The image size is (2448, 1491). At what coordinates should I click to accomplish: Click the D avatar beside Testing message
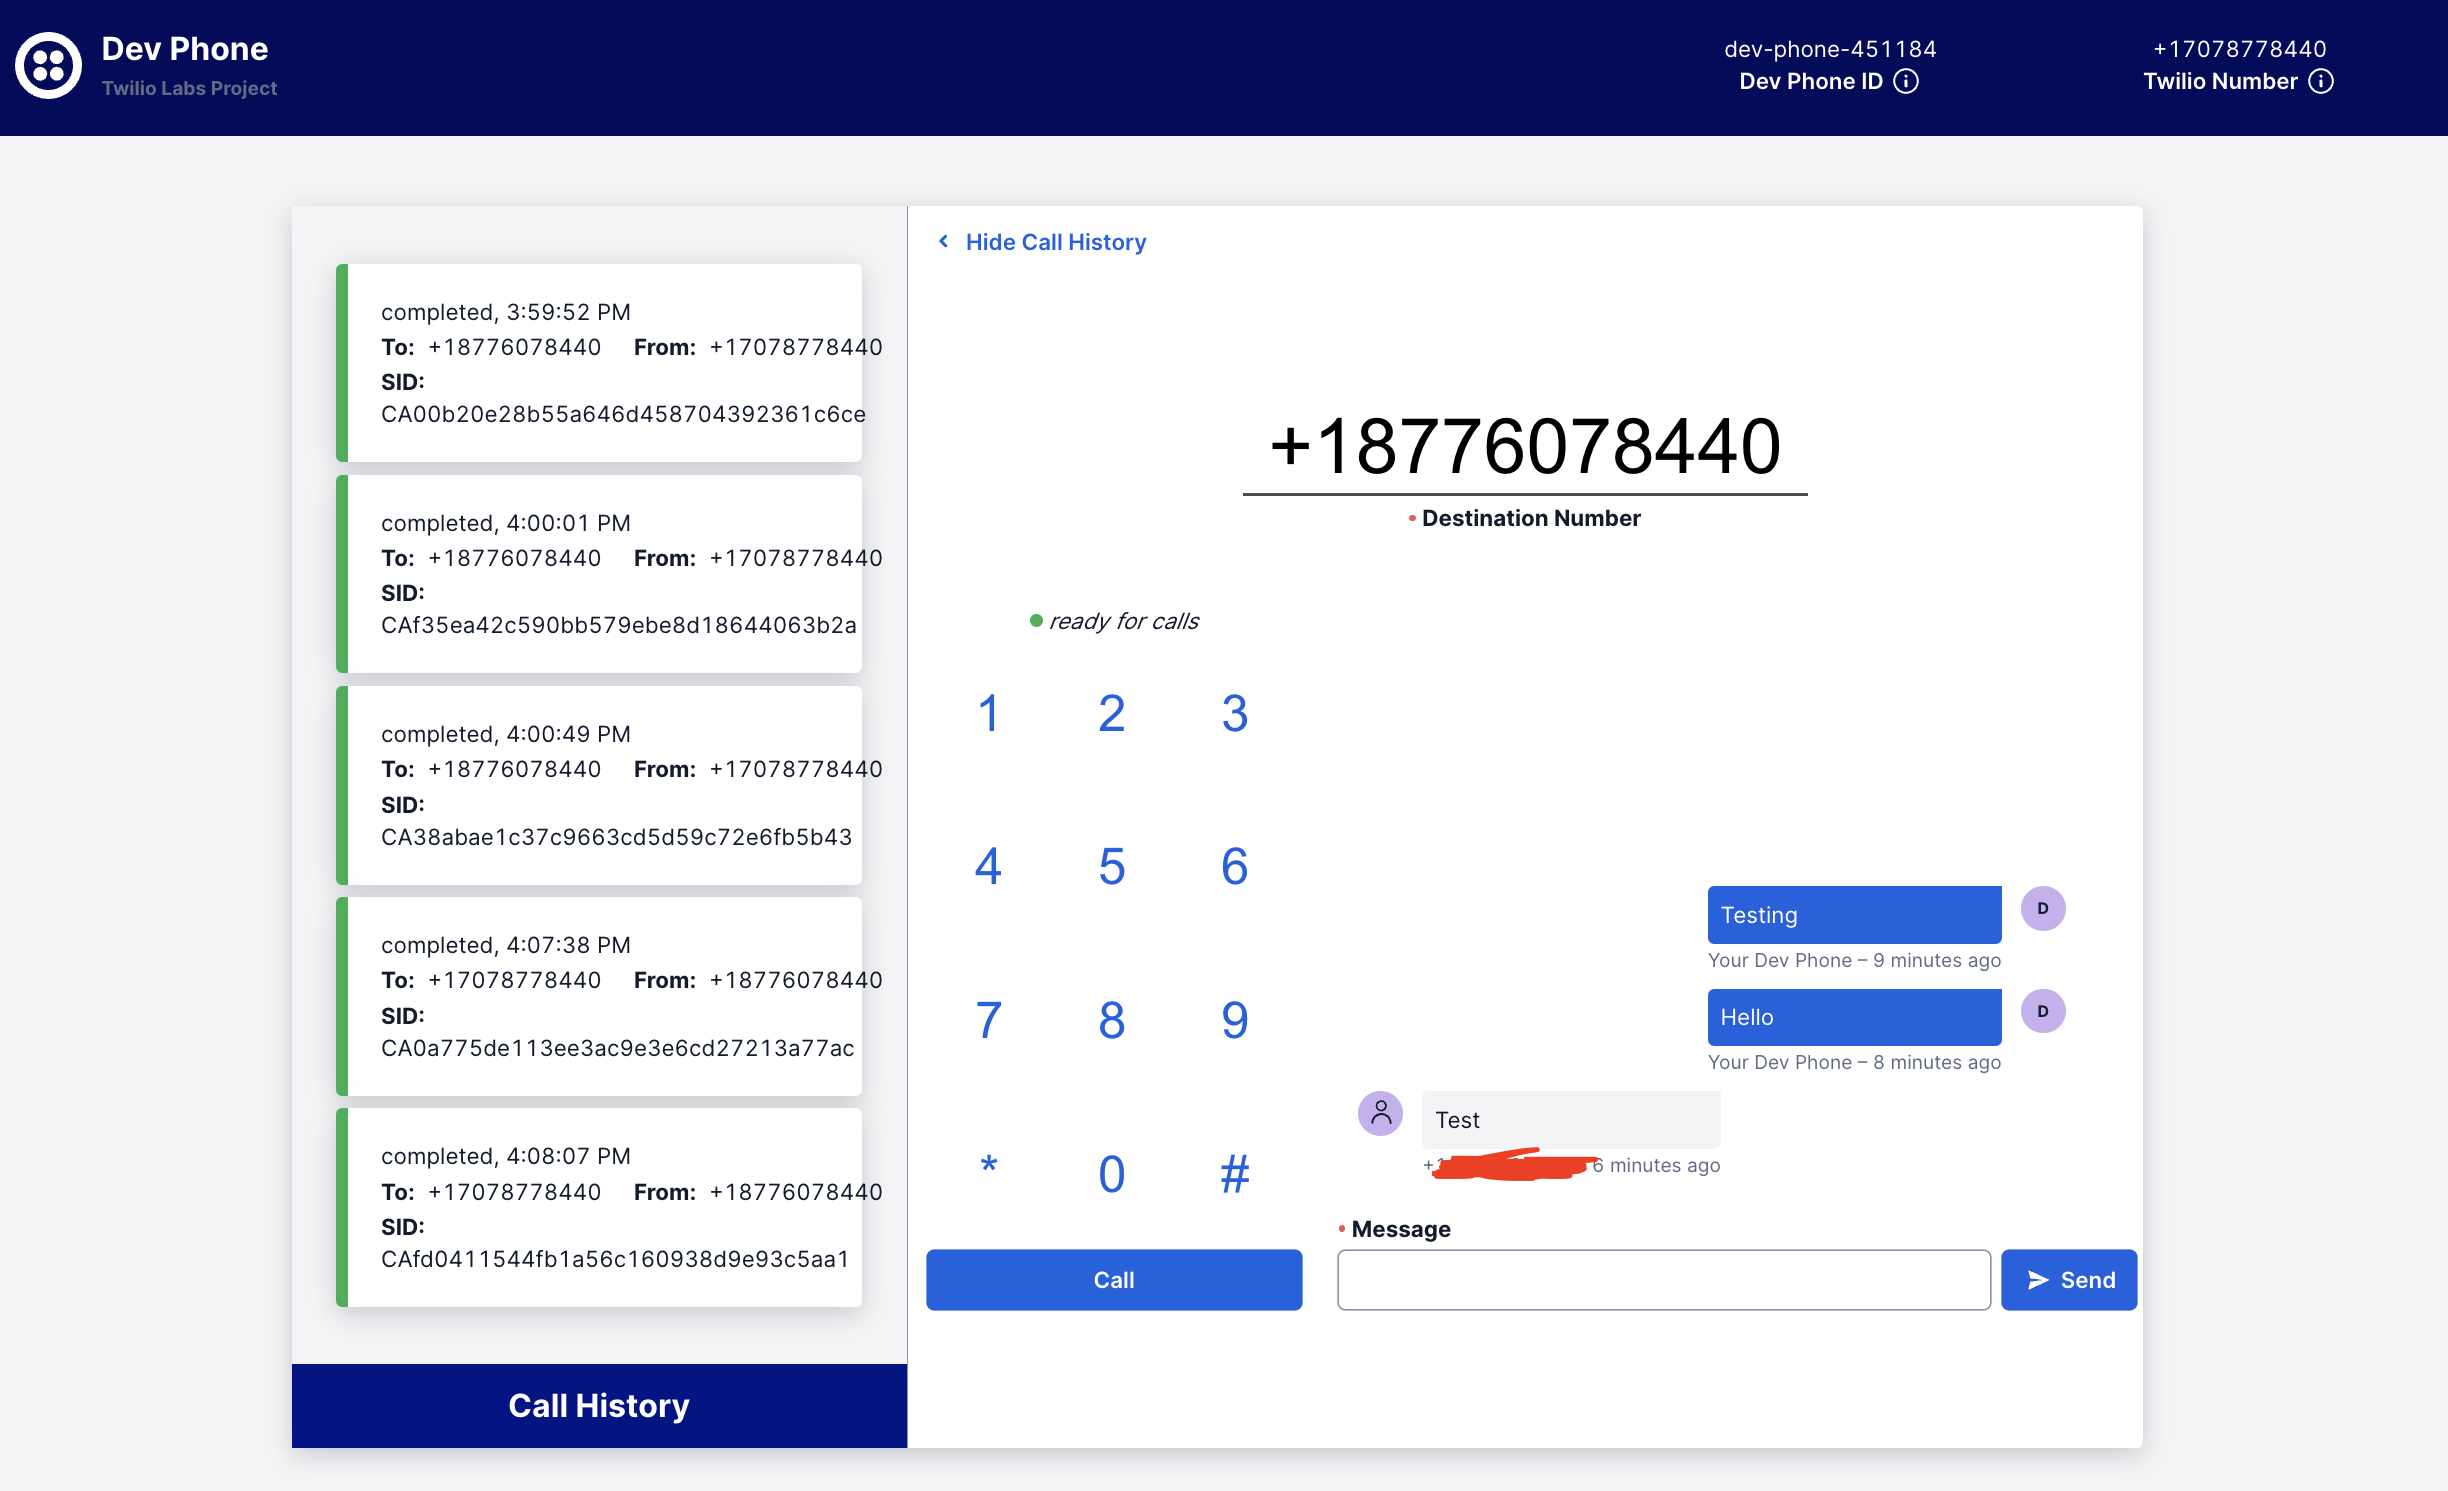[2042, 909]
